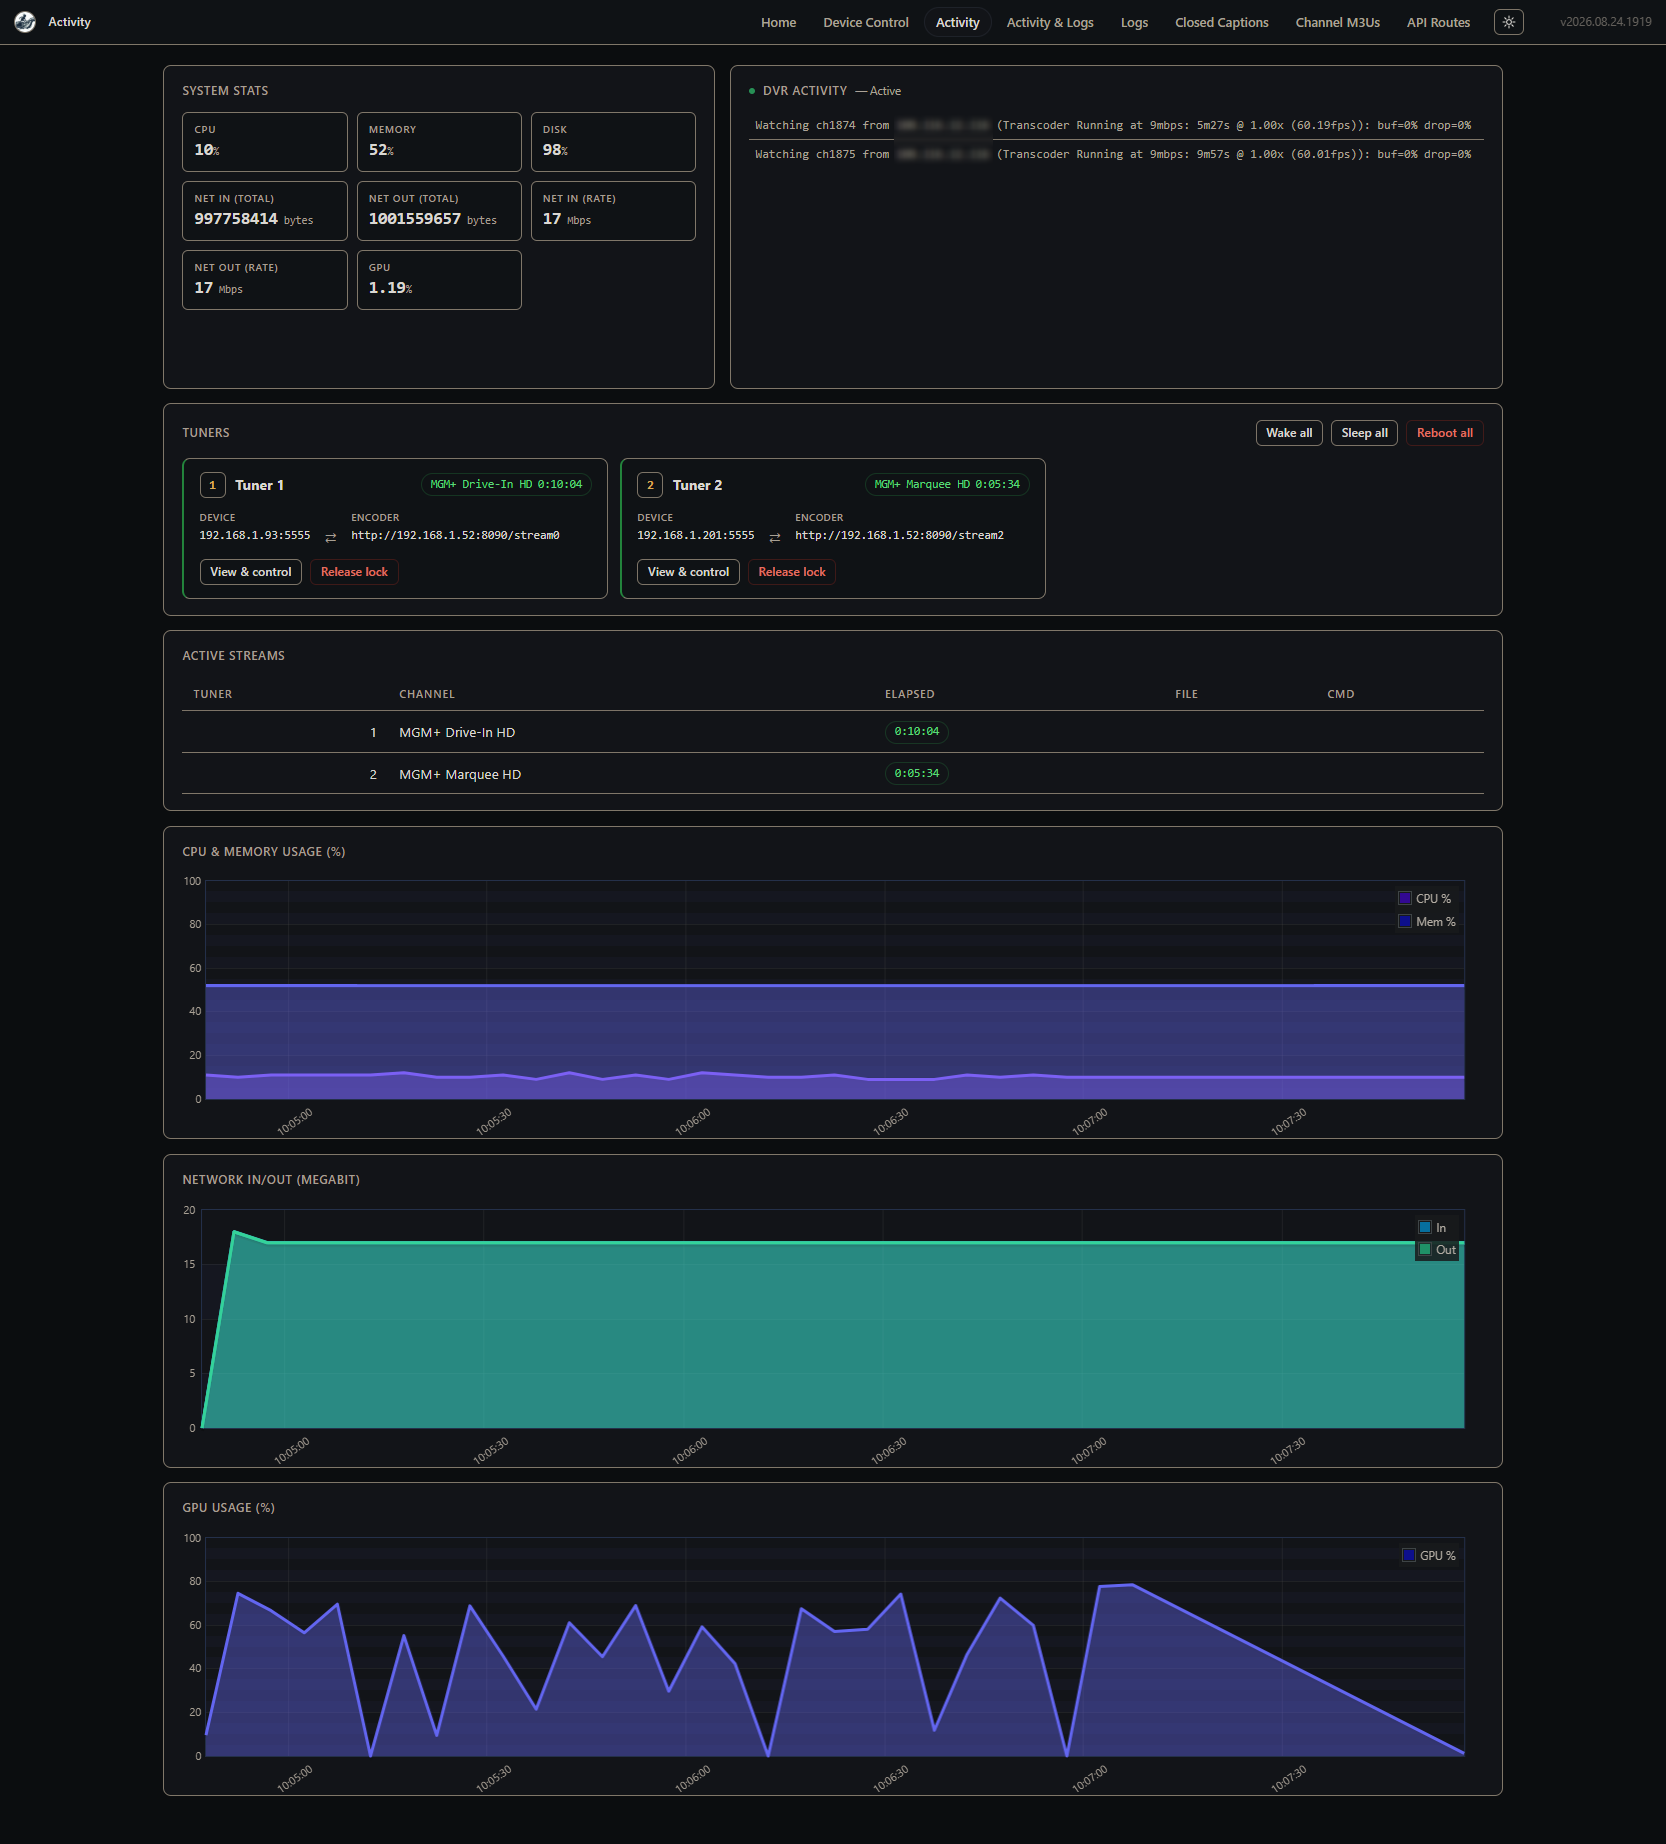This screenshot has height=1844, width=1666.
Task: Click the app logo icon beside Activity
Action: (25, 22)
